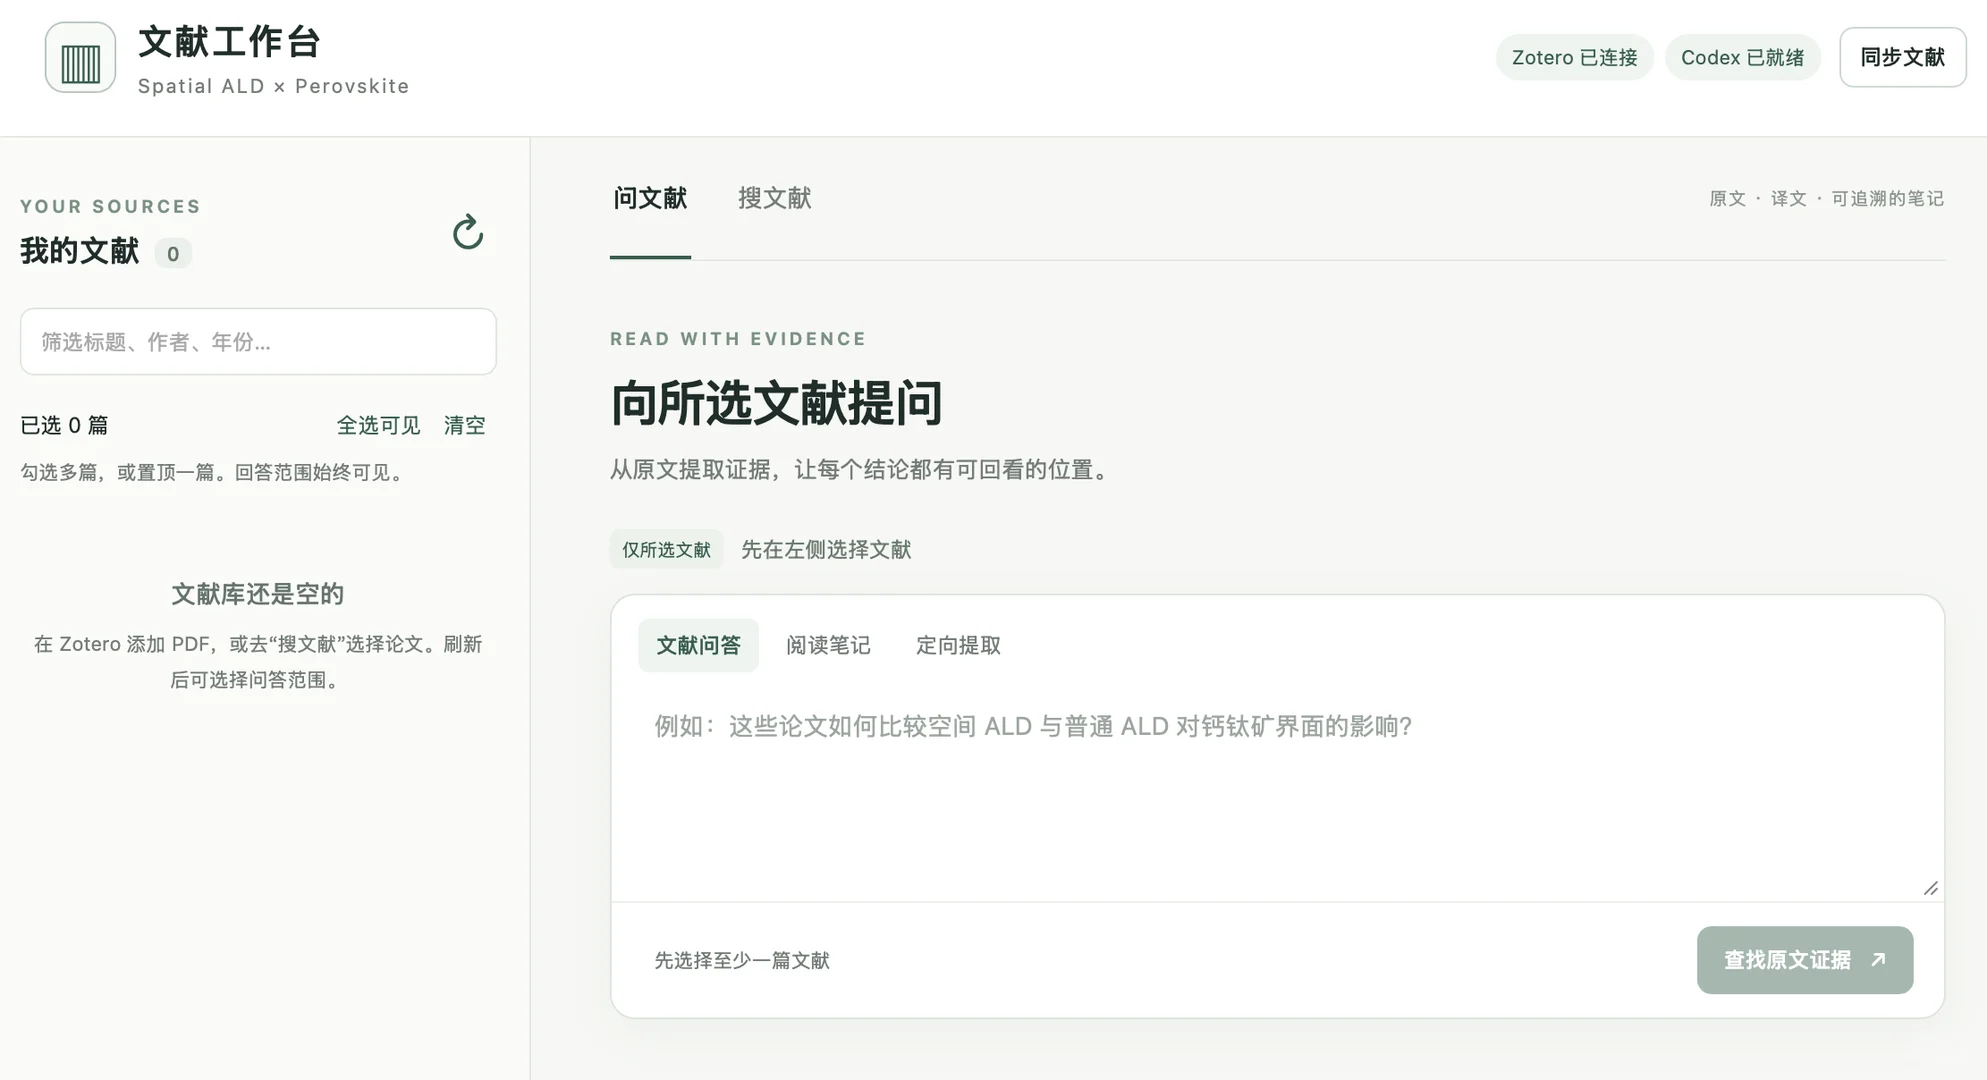Click 清空 to clear selection
The height and width of the screenshot is (1080, 1987).
pyautogui.click(x=464, y=425)
